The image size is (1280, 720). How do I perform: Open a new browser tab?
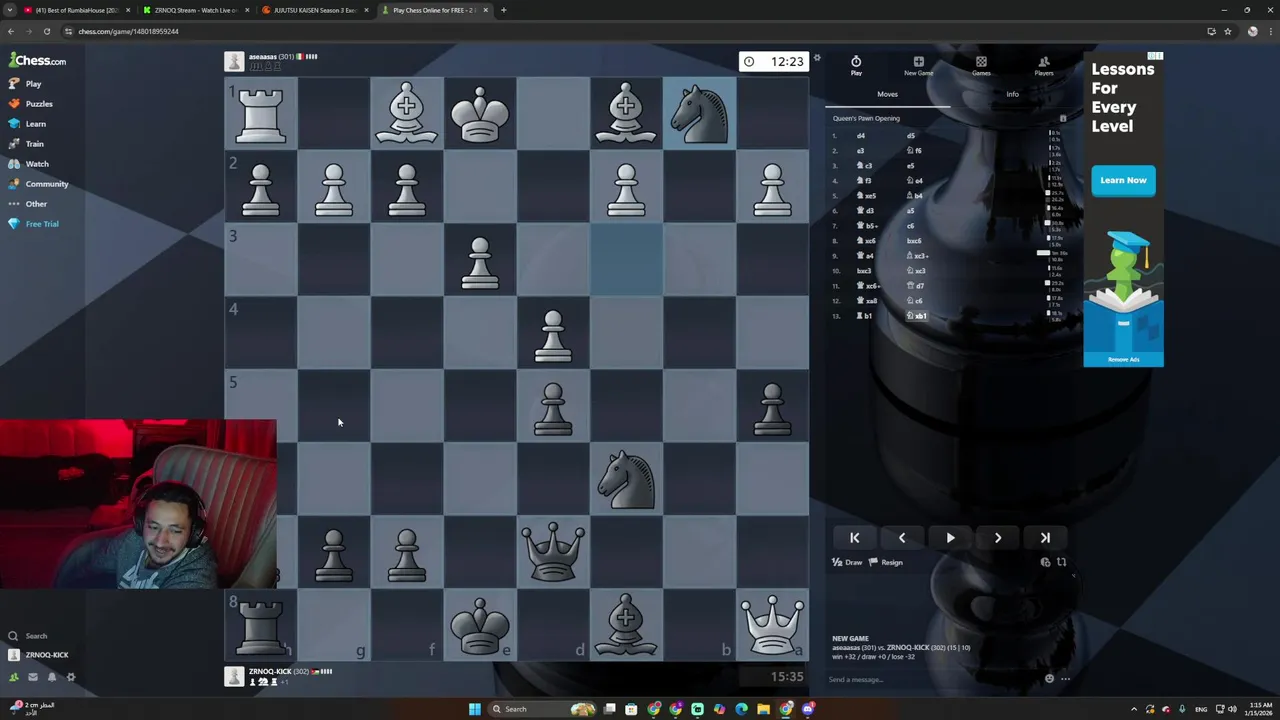coord(503,10)
